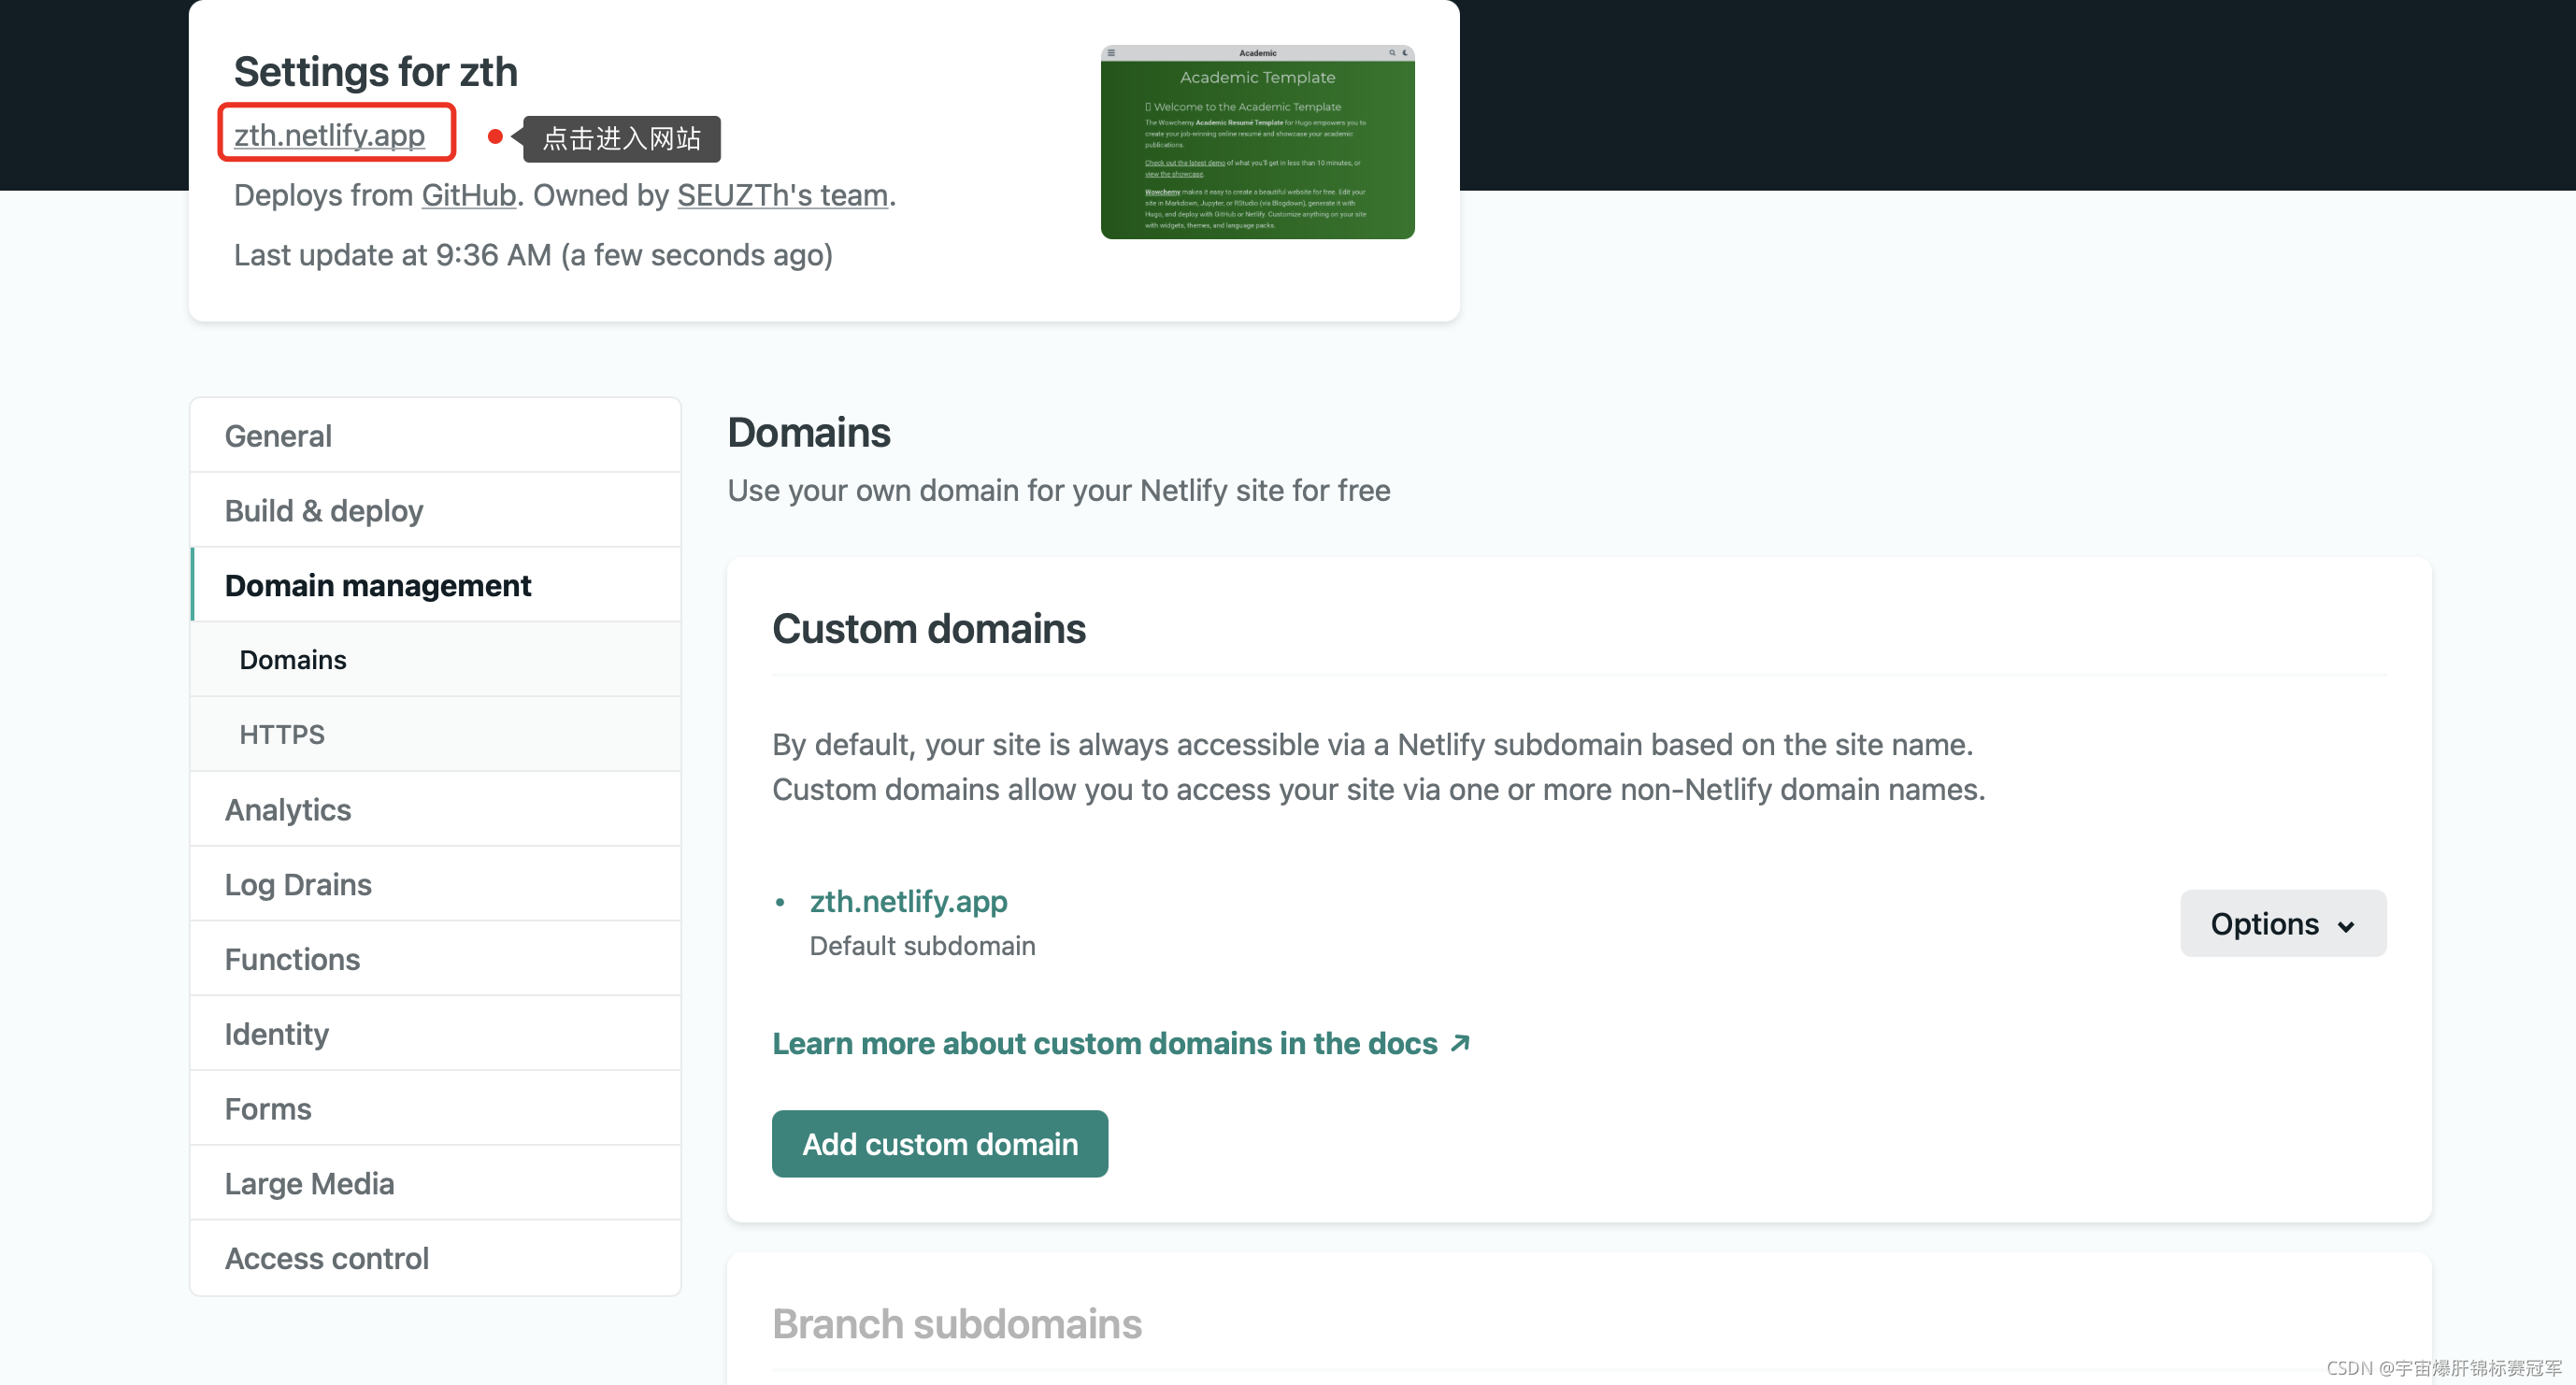2576x1385 pixels.
Task: Go to Forms settings
Action: coord(267,1109)
